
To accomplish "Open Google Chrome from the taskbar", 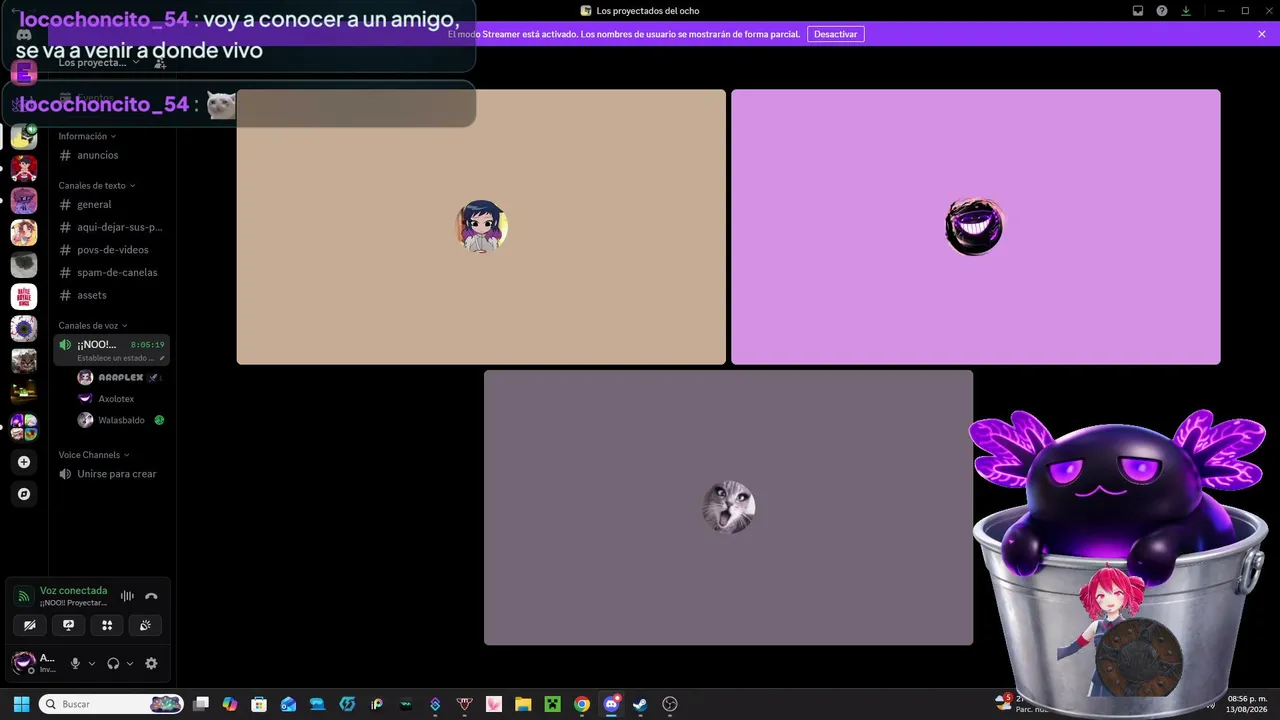I will (x=582, y=704).
